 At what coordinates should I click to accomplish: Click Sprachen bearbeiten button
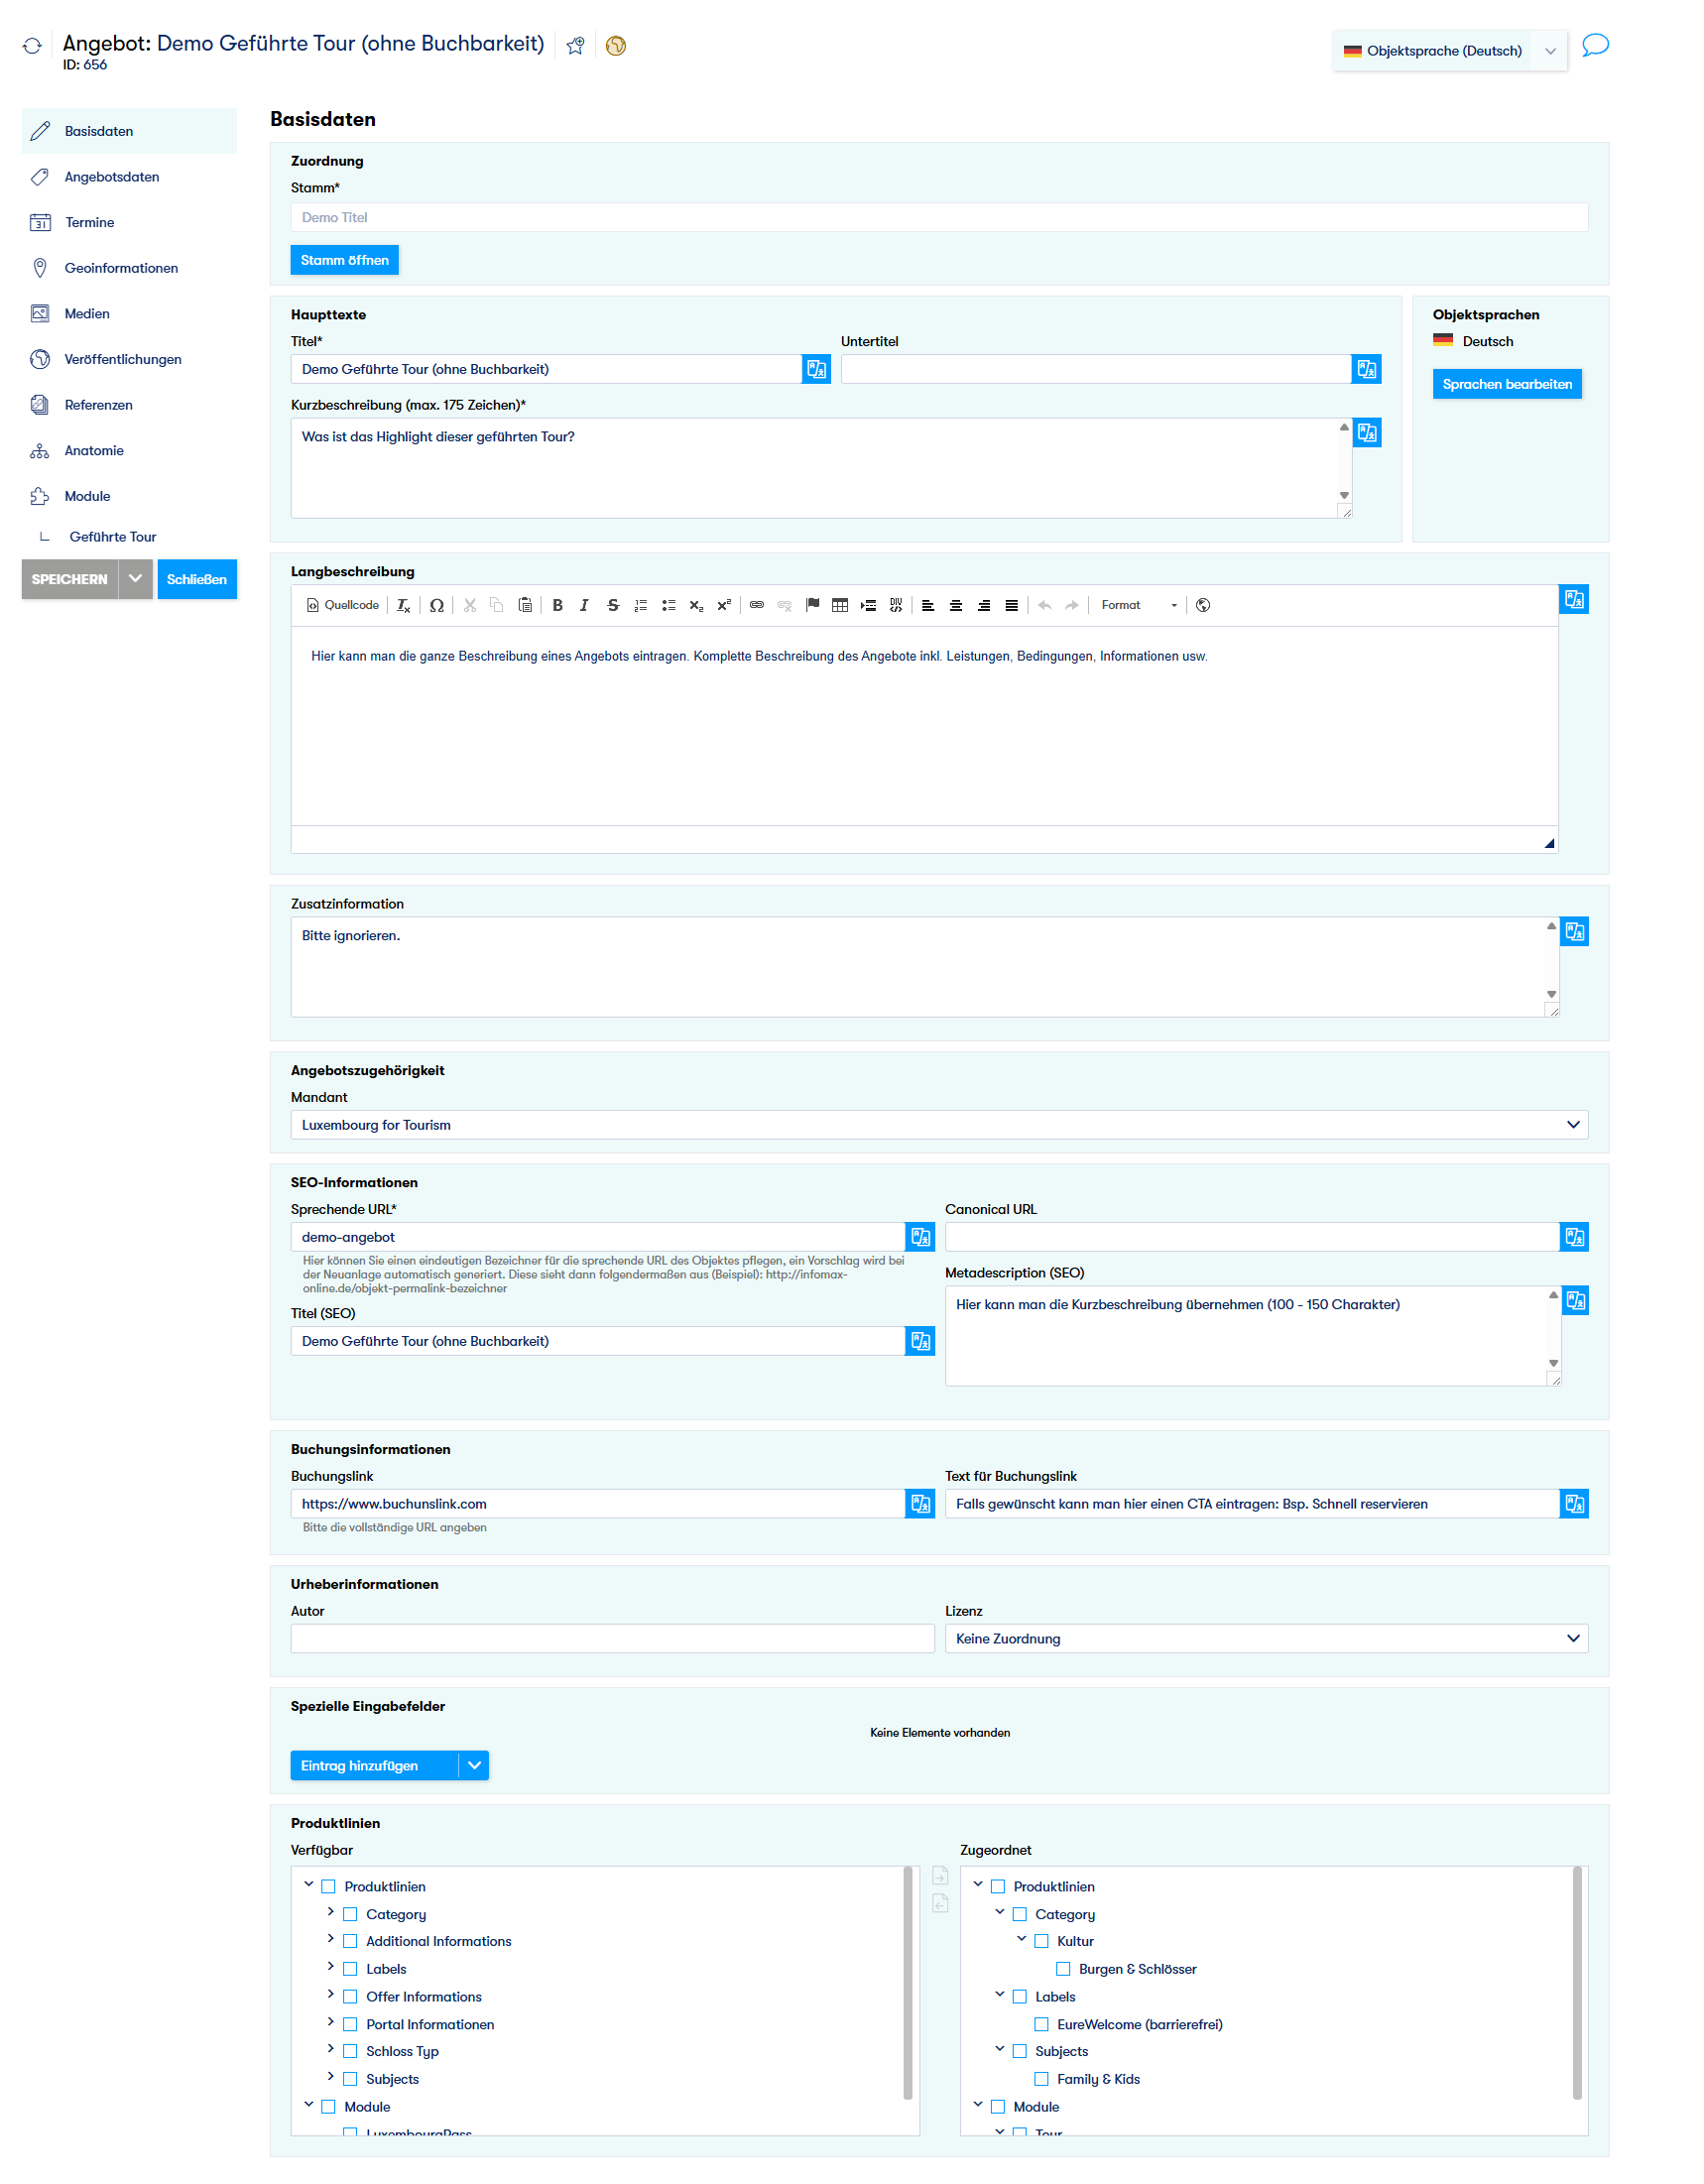pos(1508,384)
